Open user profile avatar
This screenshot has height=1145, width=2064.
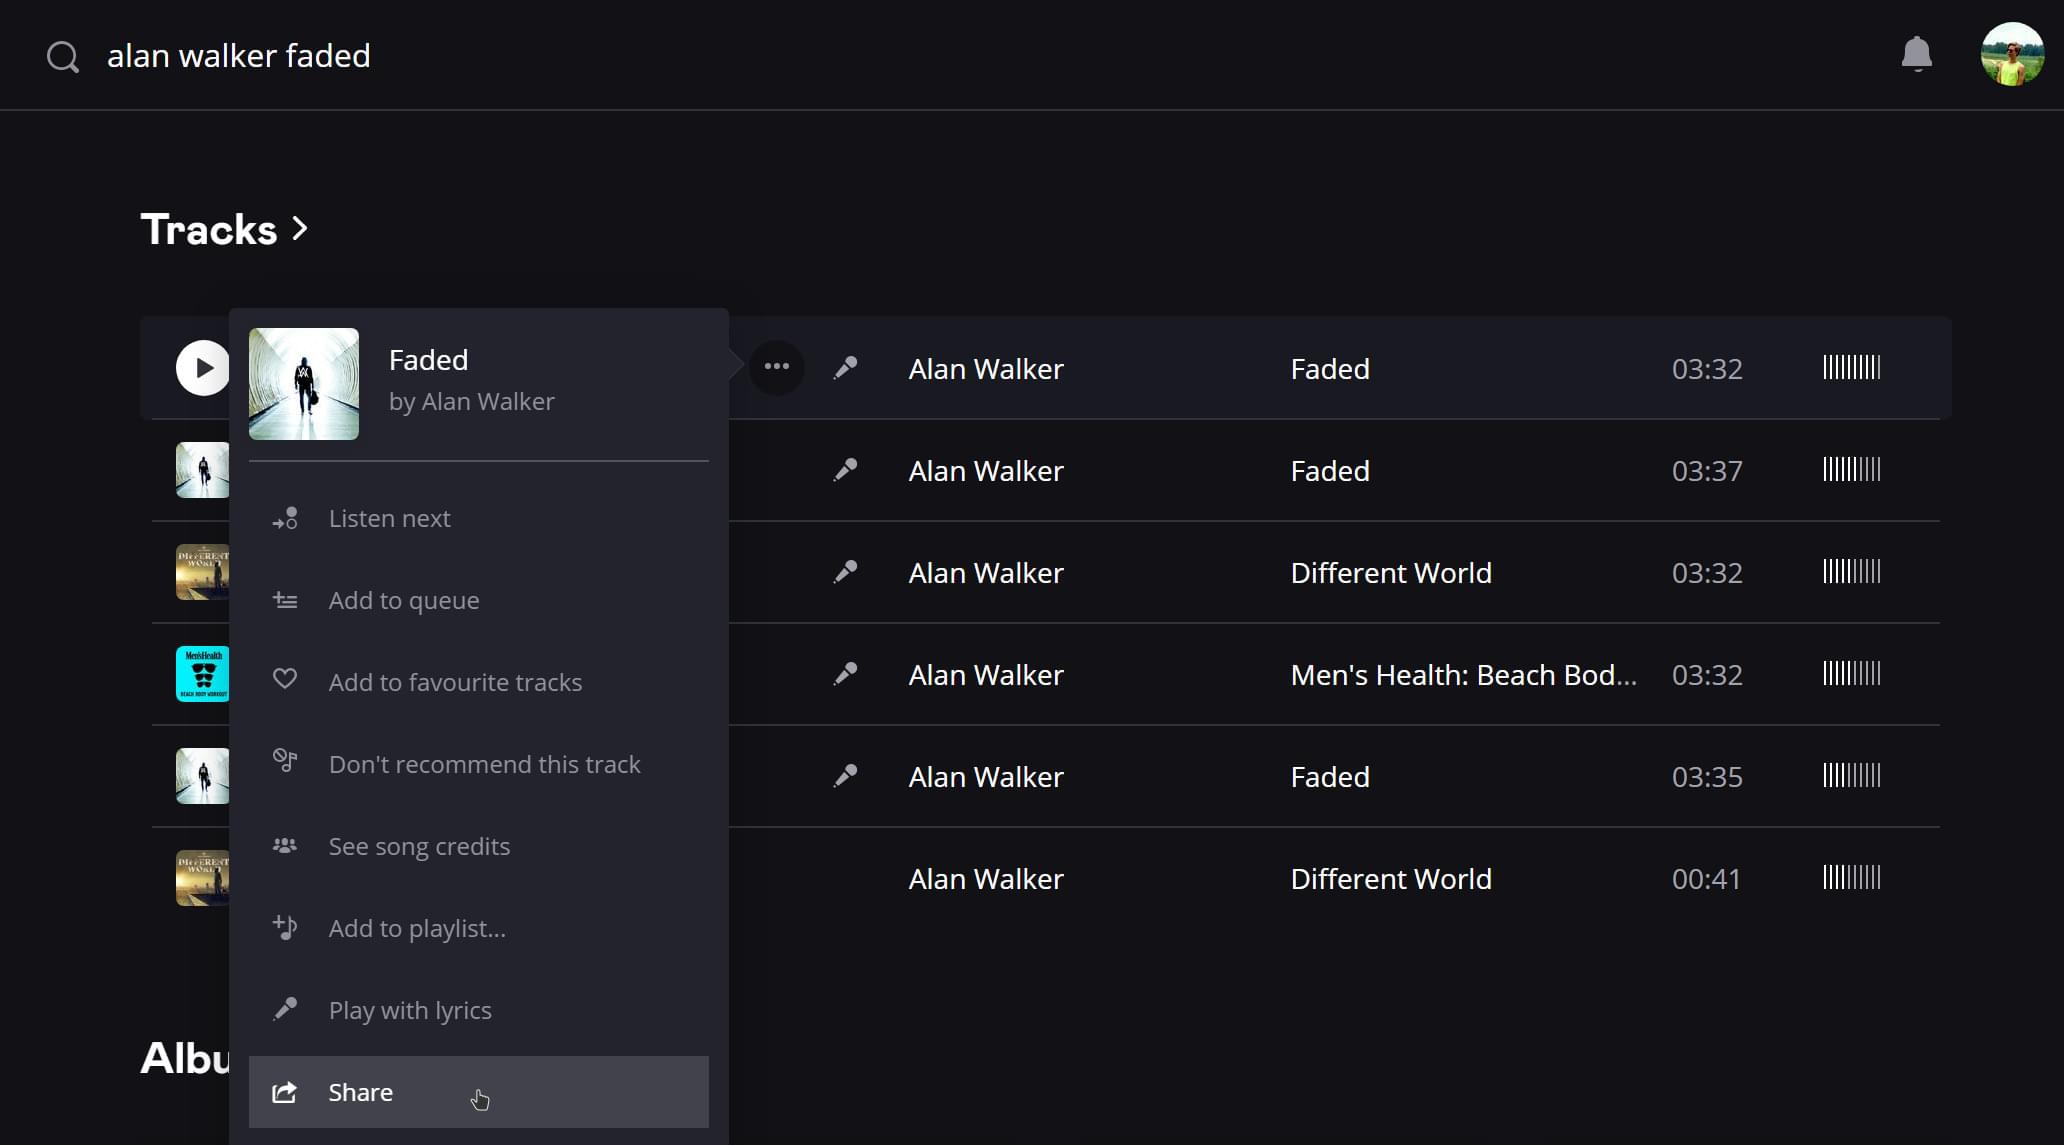[x=2012, y=54]
